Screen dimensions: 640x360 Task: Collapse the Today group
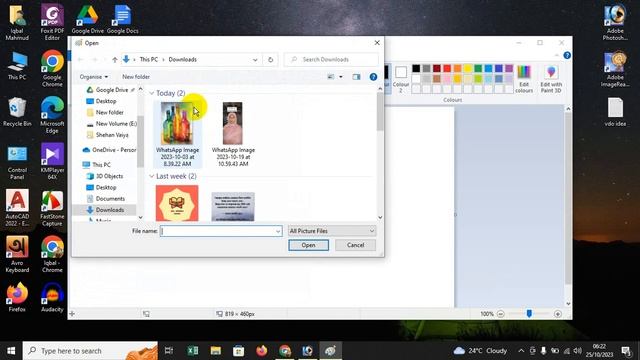click(151, 93)
